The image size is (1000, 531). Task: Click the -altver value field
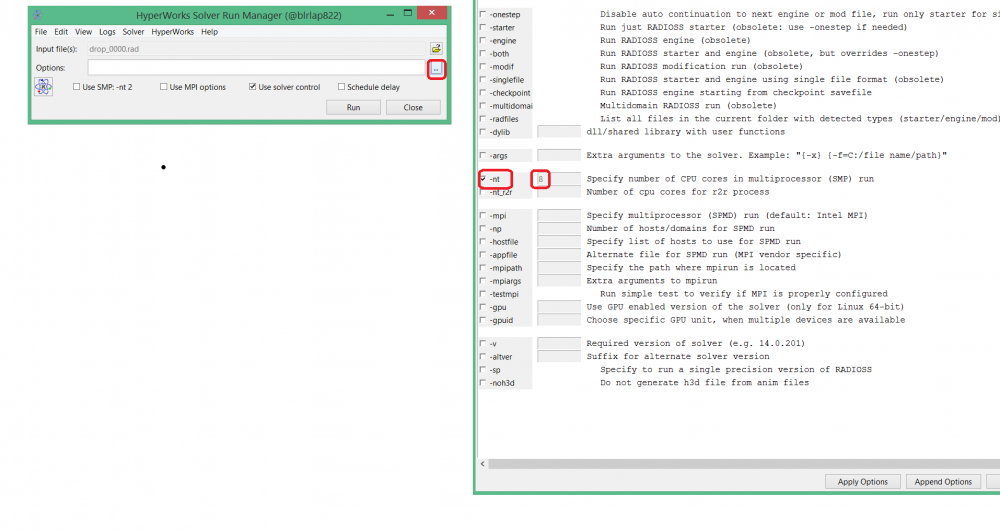pos(559,356)
